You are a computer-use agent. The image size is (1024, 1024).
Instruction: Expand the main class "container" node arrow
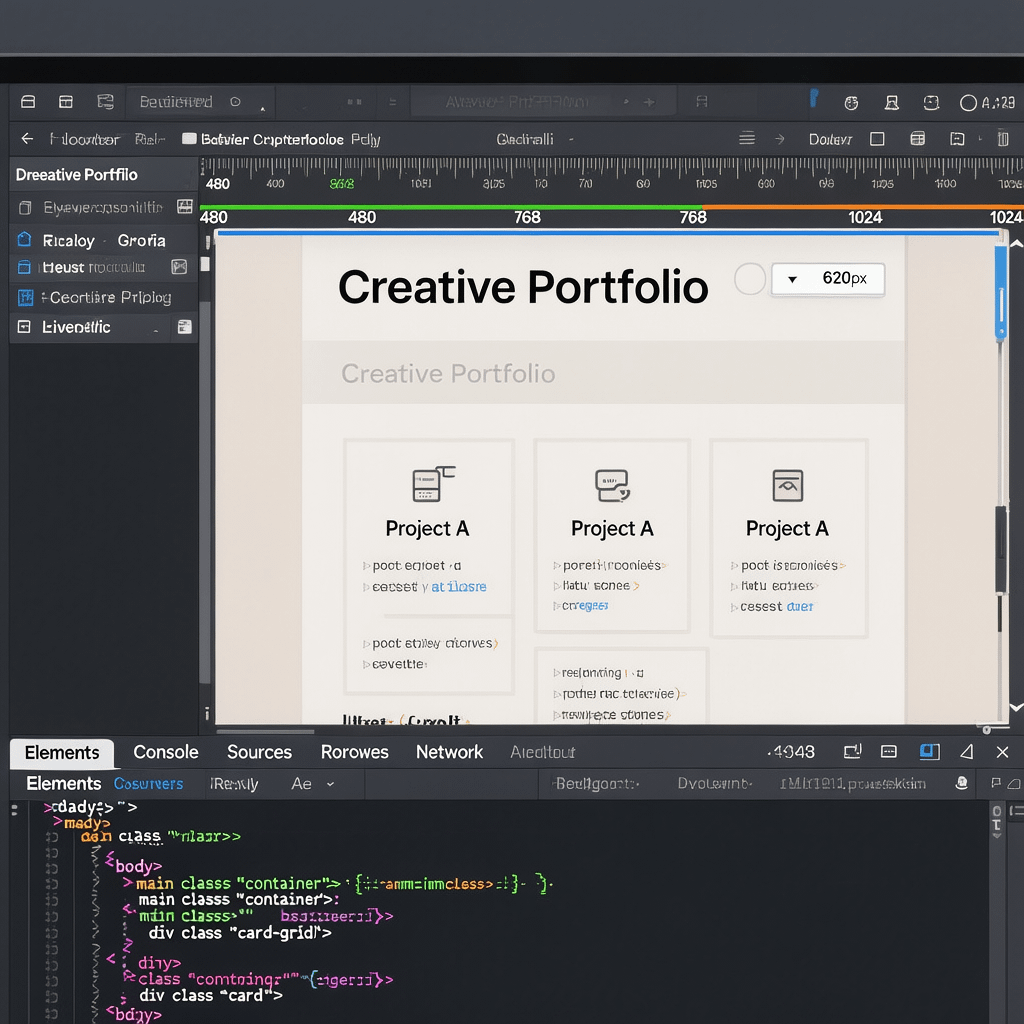pyautogui.click(x=128, y=883)
